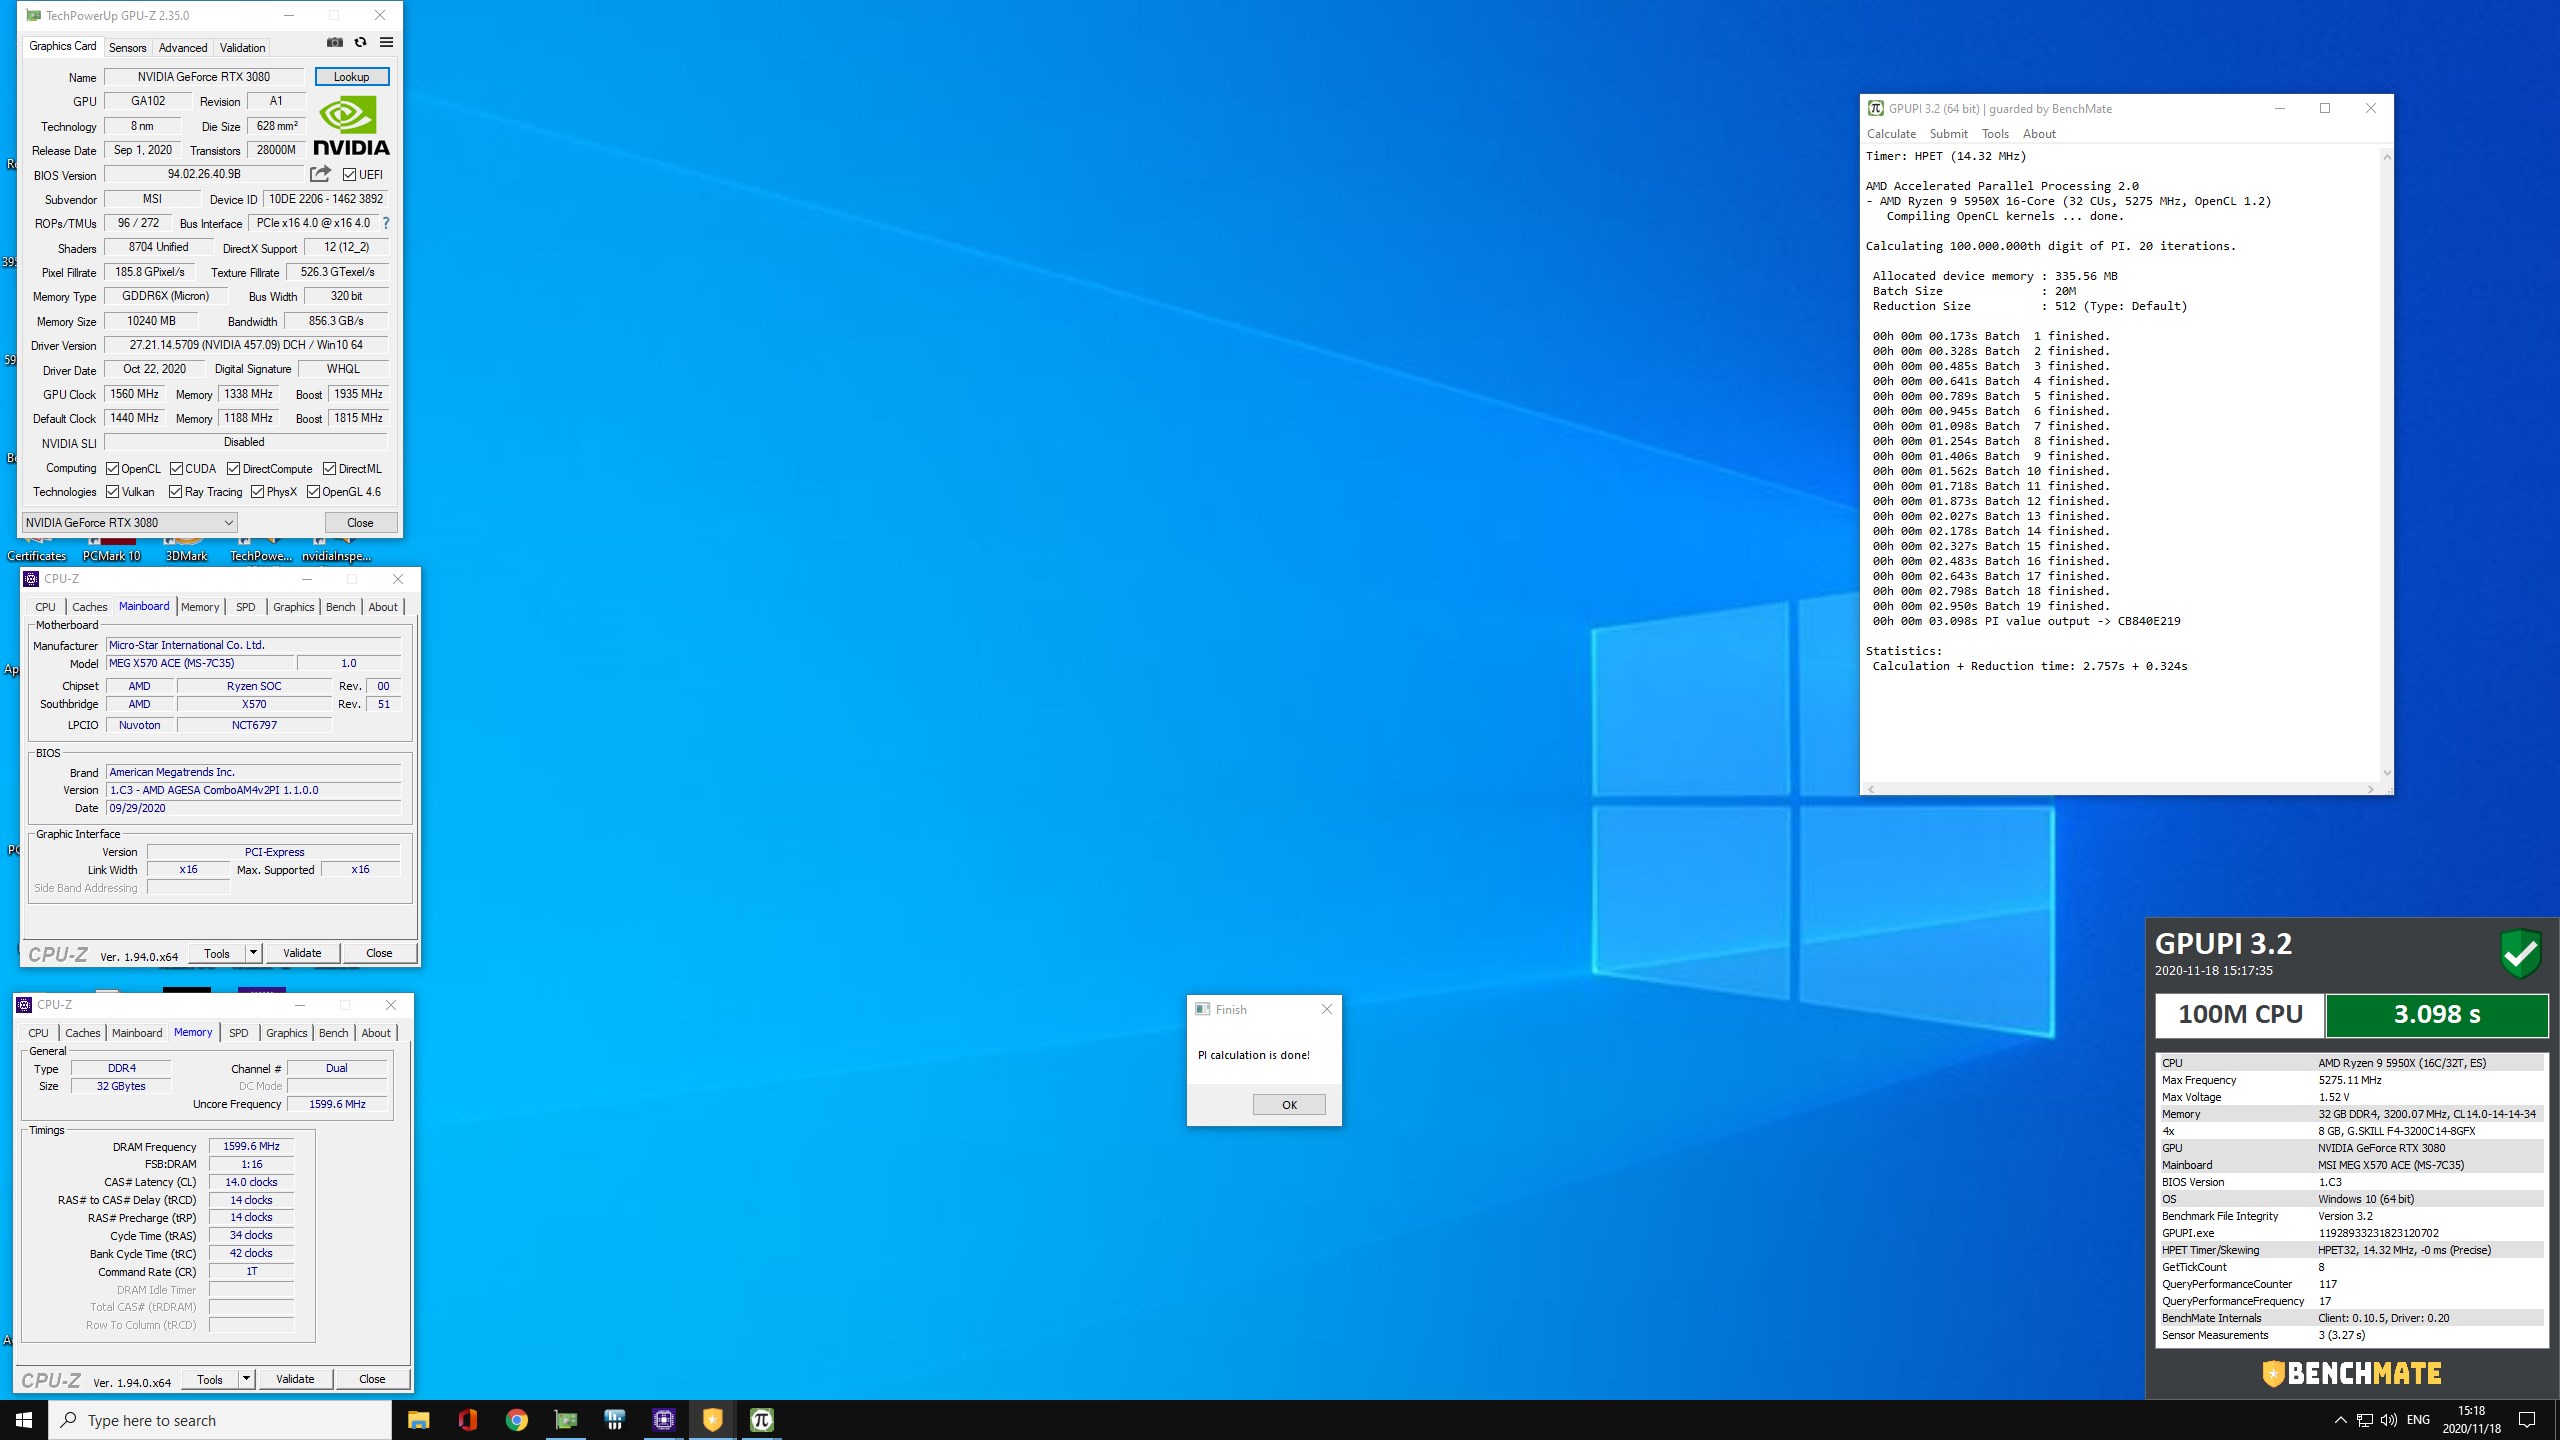This screenshot has height=1440, width=2560.
Task: Toggle the OpenCL checkbox
Action: click(x=113, y=468)
